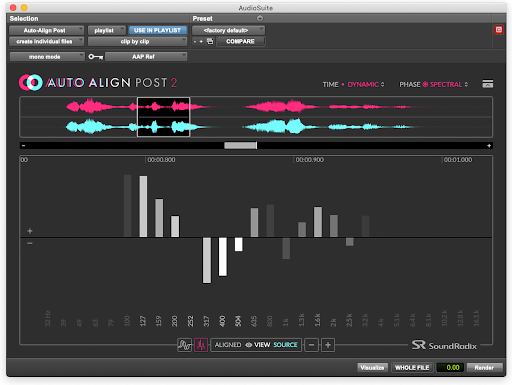The image size is (512, 385).
Task: Open the TIME DYNAMIC mode dropdown
Action: pos(366,84)
